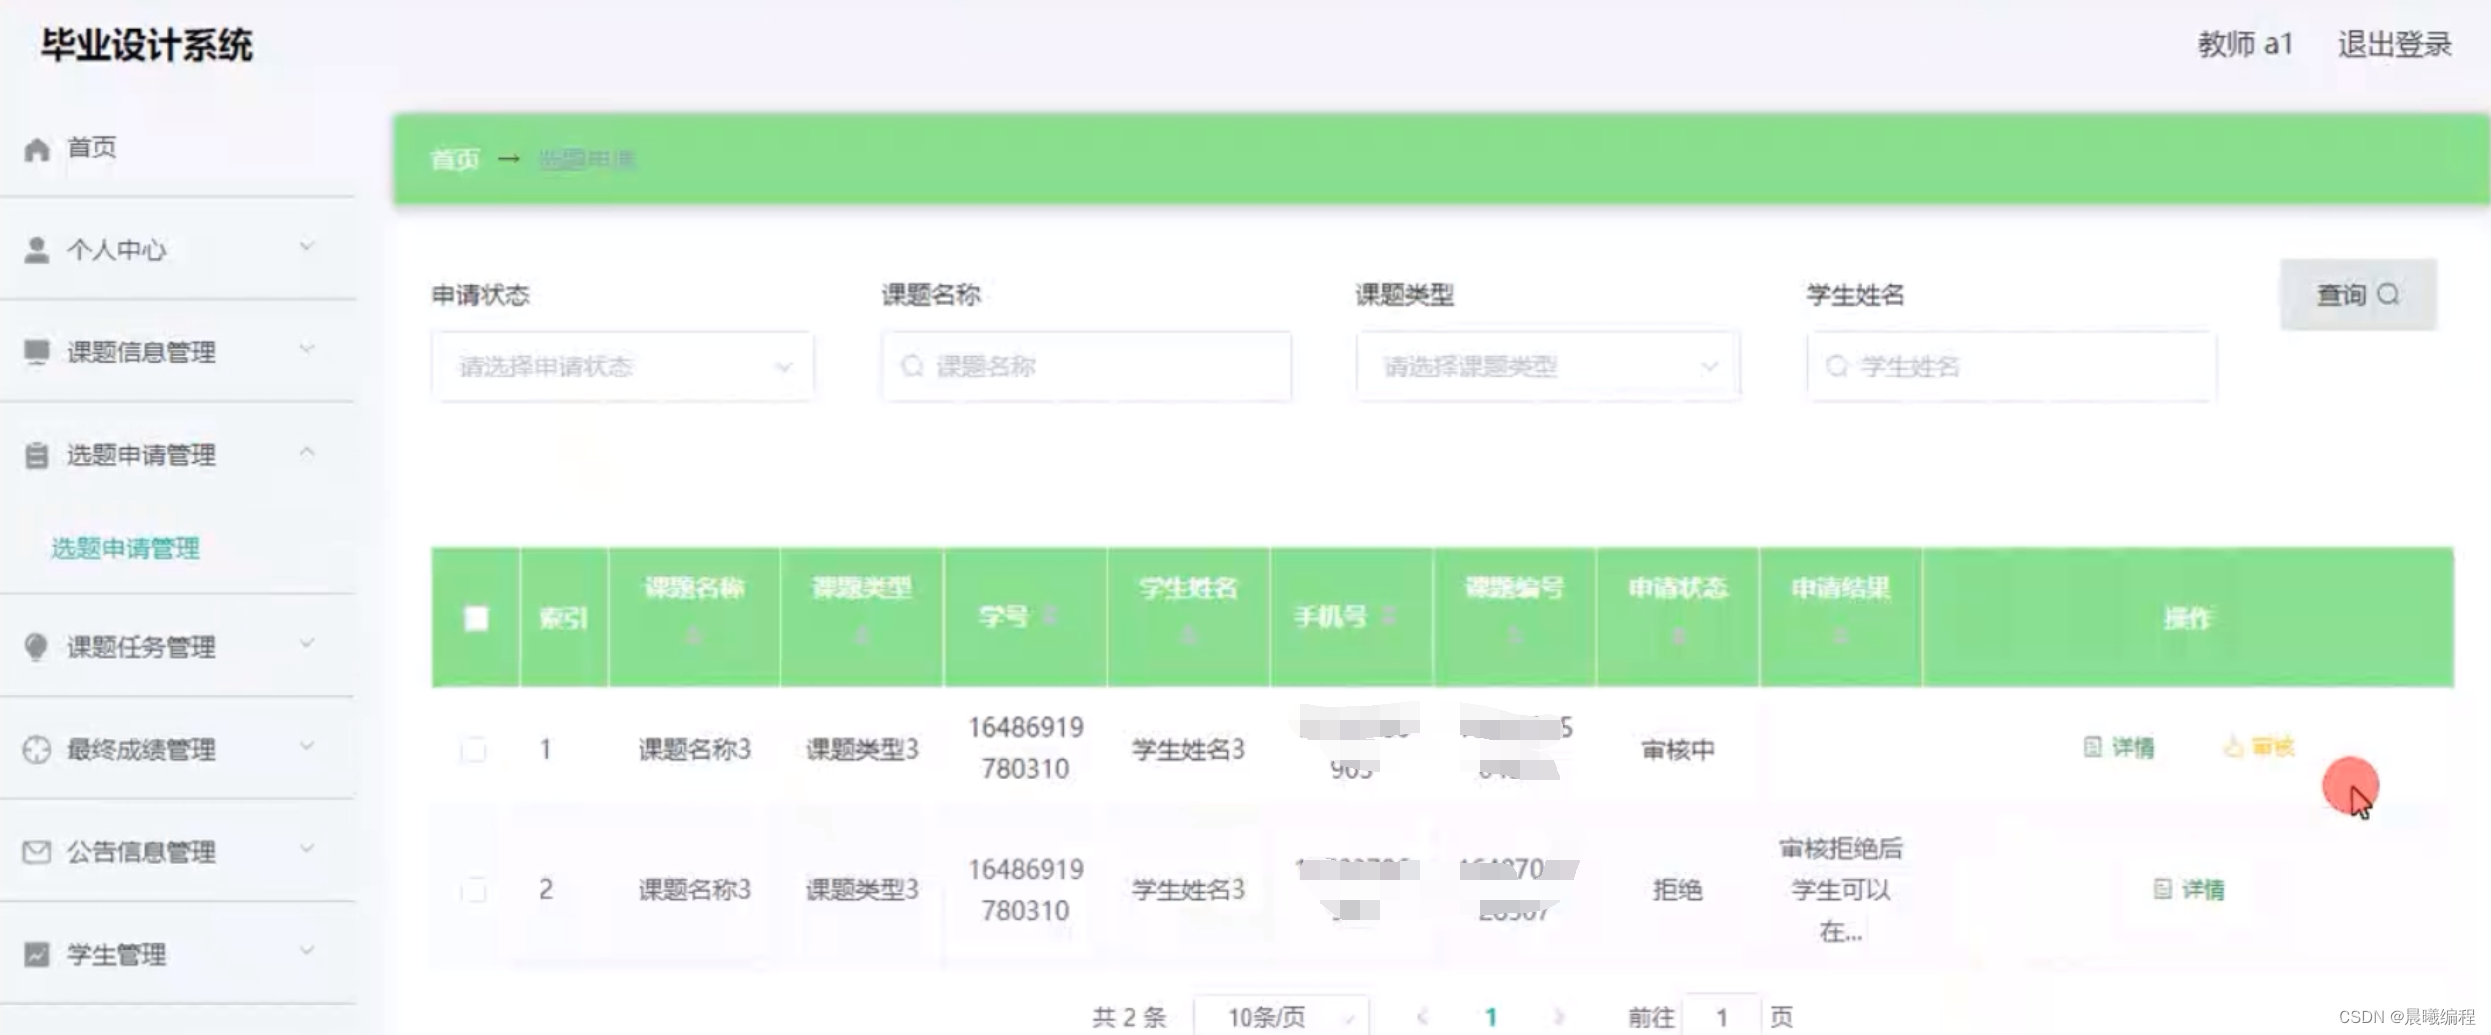The width and height of the screenshot is (2491, 1035).
Task: Click the monitor icon beside 课题信息管理
Action: [37, 352]
